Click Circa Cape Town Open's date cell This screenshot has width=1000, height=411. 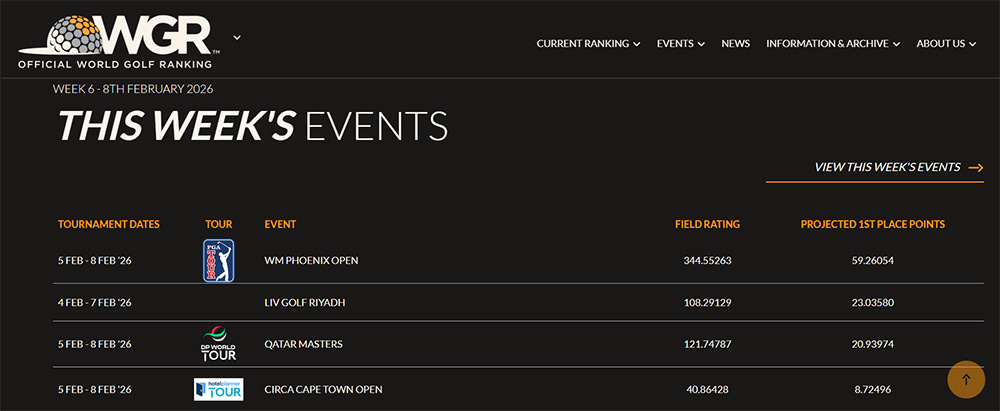click(94, 389)
